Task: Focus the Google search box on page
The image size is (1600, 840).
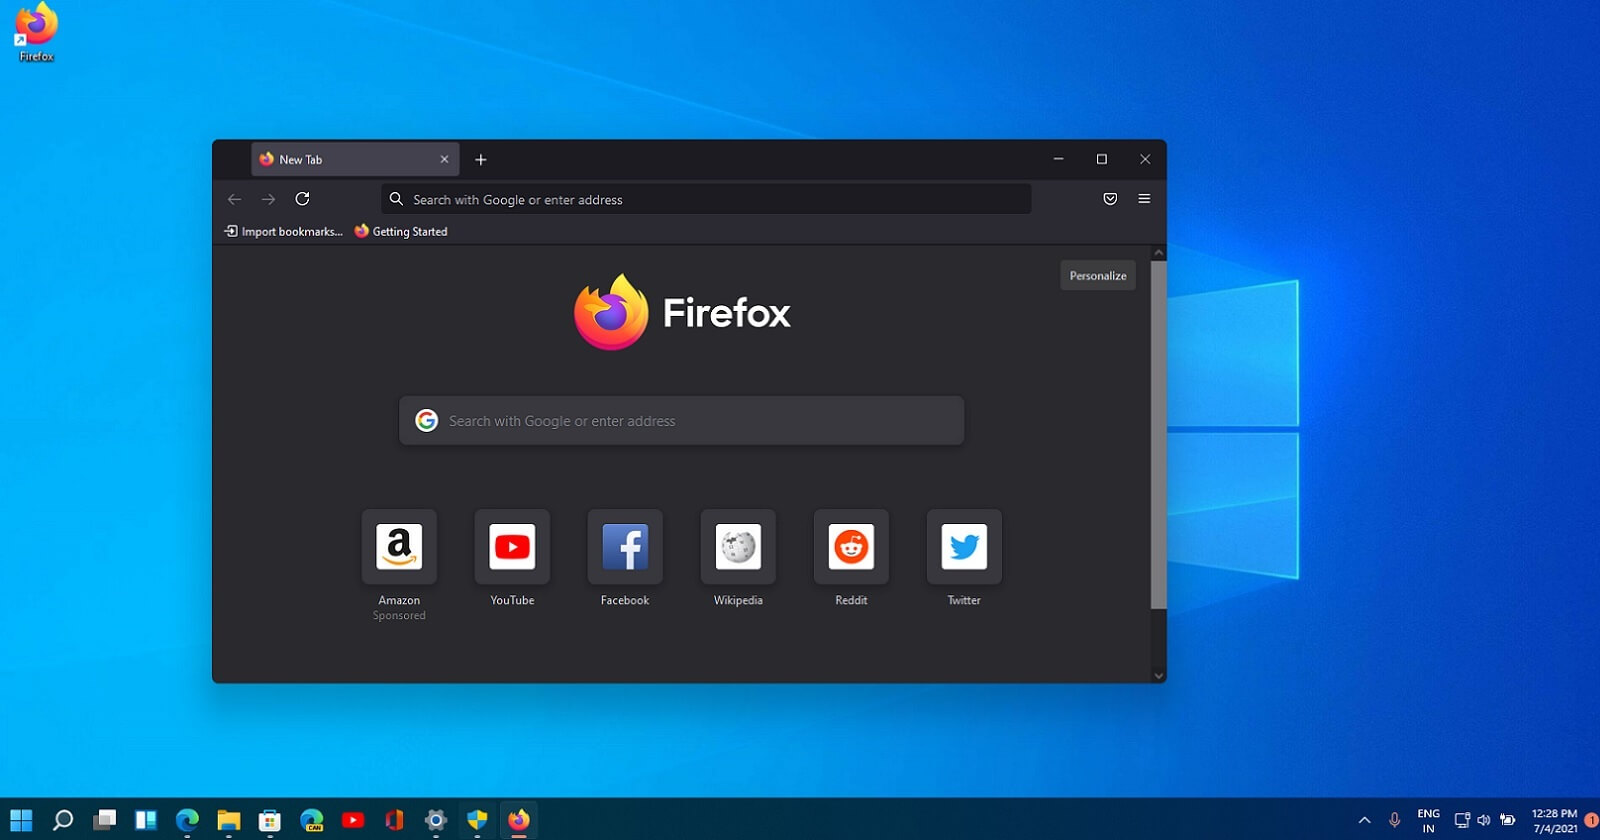Action: coord(681,421)
